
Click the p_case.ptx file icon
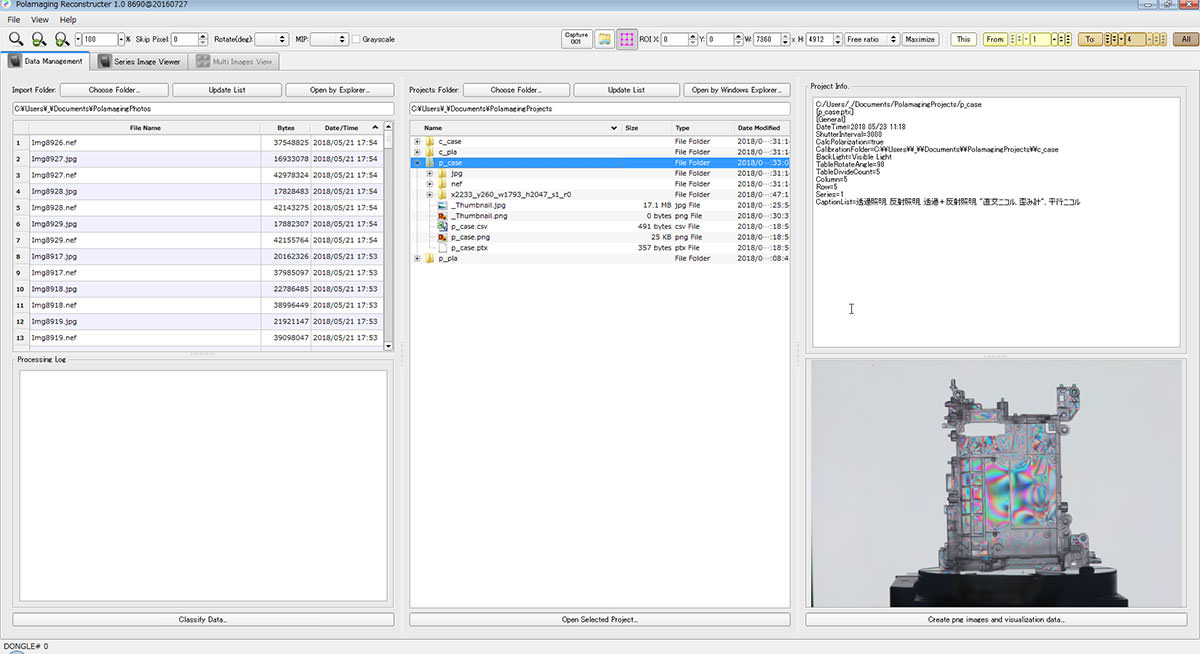[x=442, y=248]
